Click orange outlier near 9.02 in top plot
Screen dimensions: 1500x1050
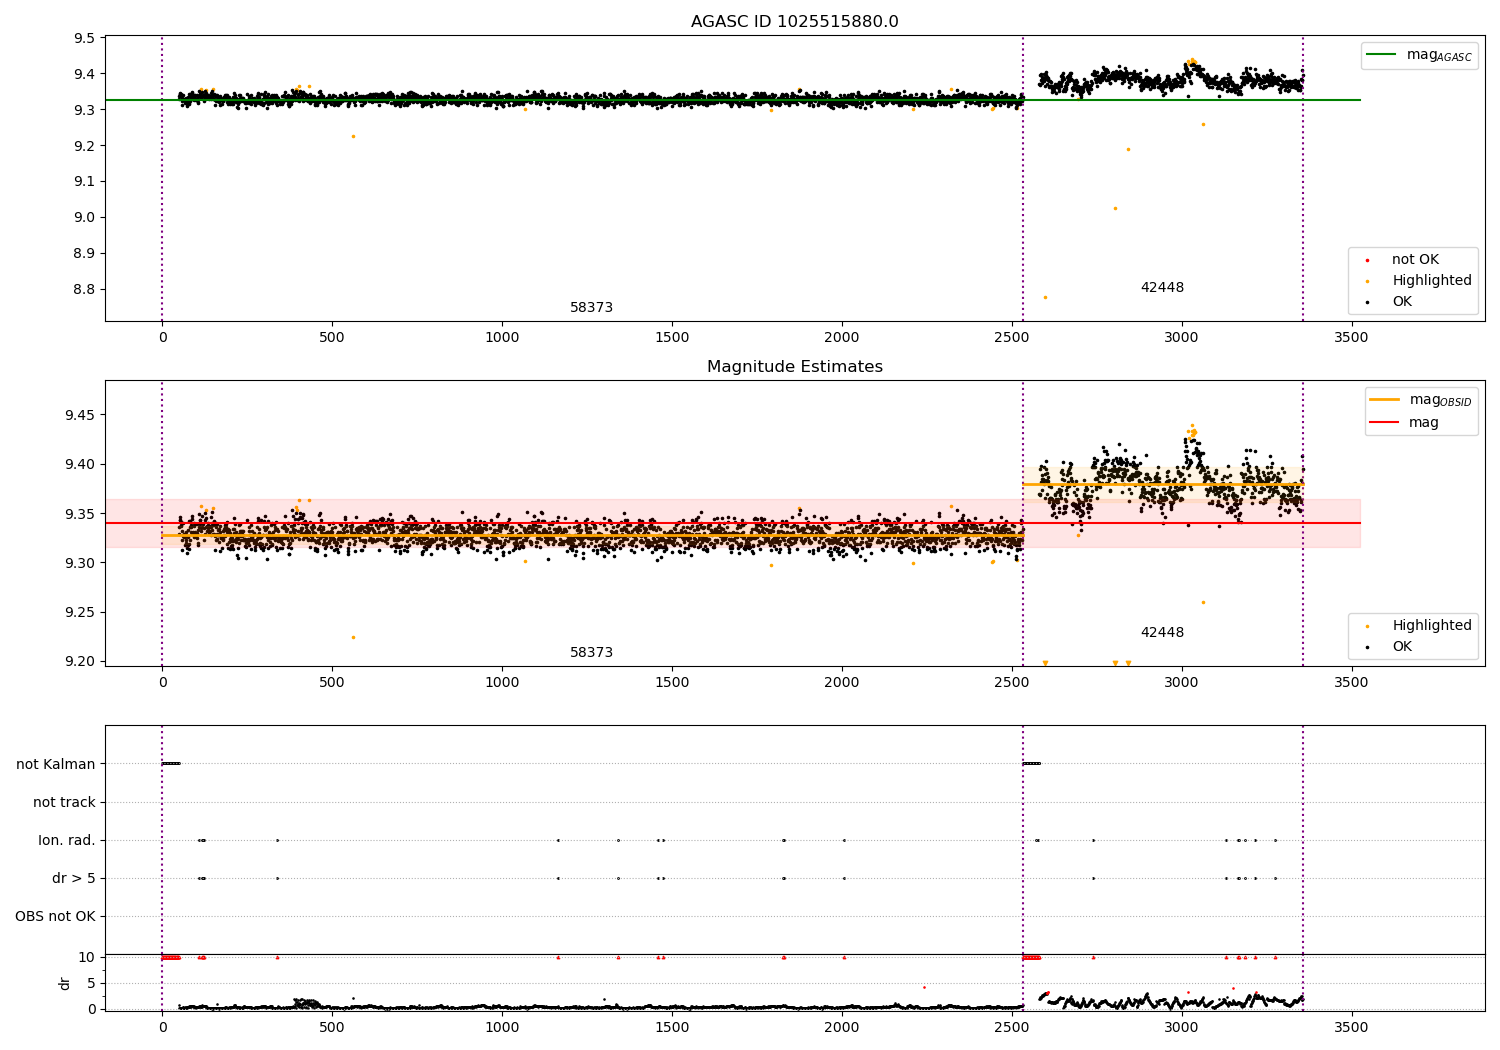pos(1115,208)
